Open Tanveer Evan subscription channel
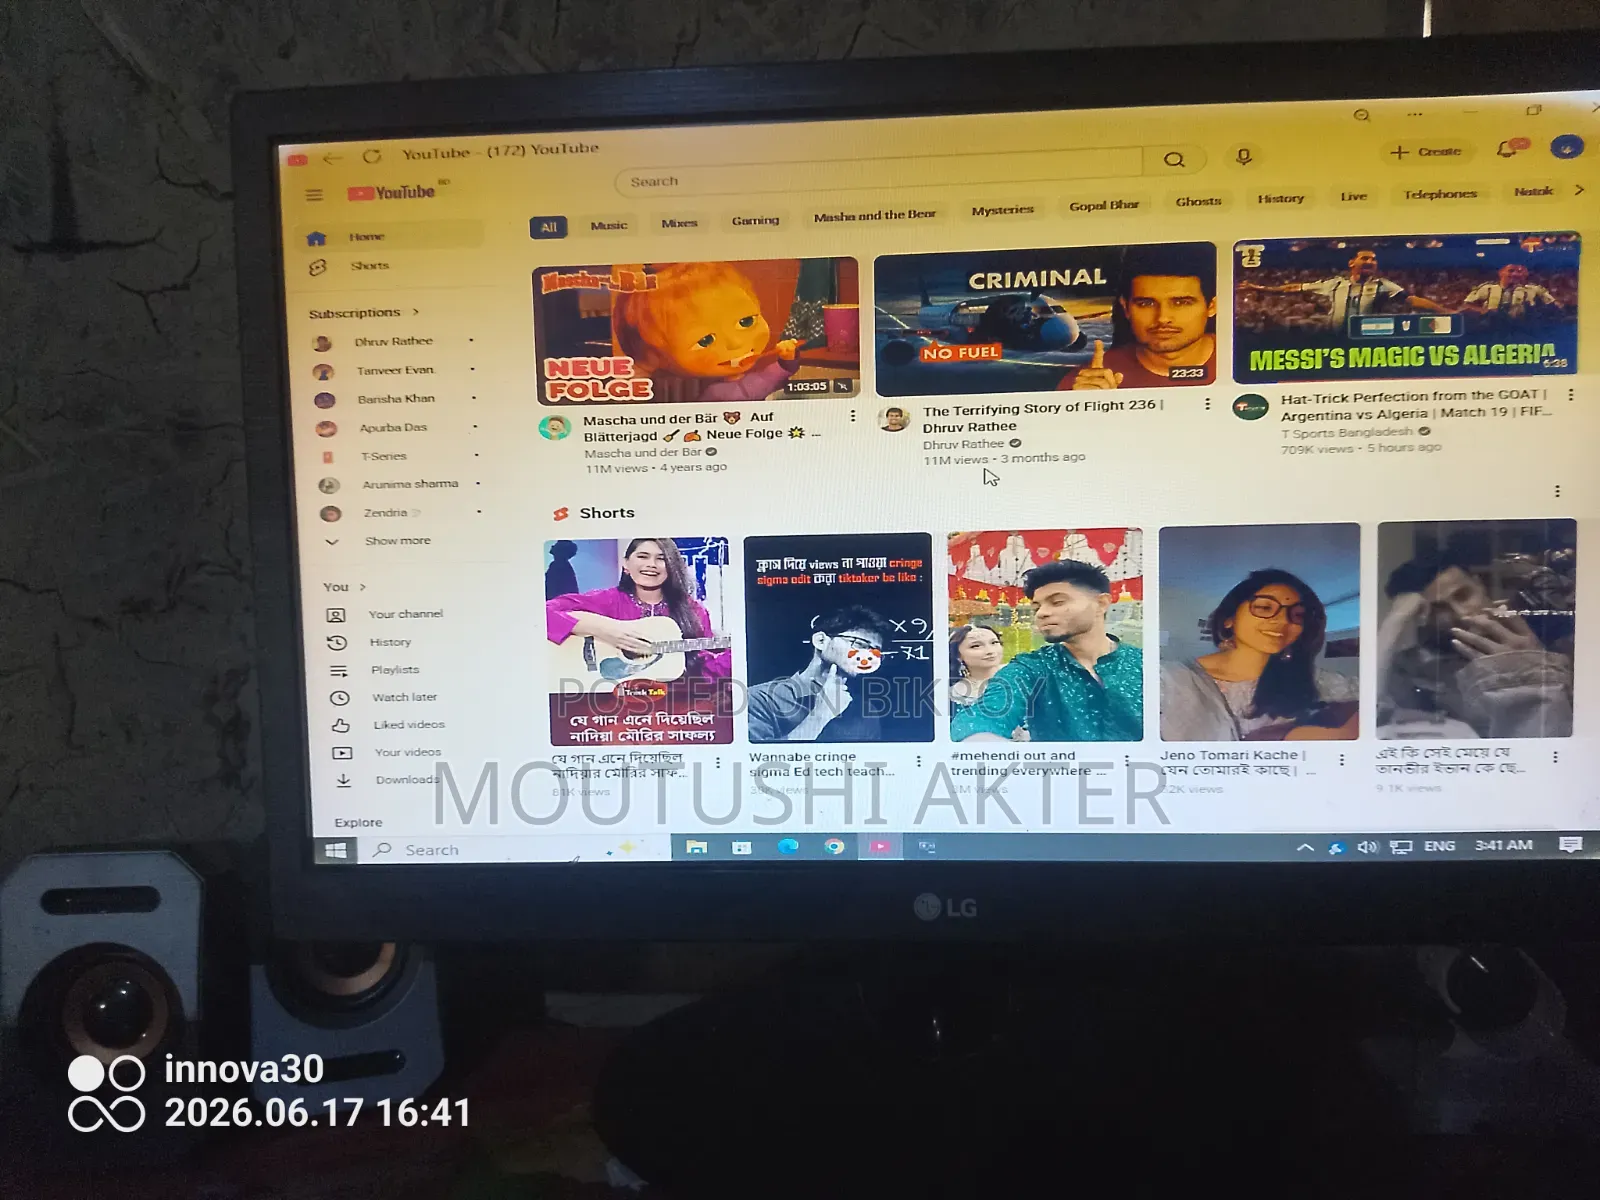Viewport: 1600px width, 1200px height. tap(394, 371)
